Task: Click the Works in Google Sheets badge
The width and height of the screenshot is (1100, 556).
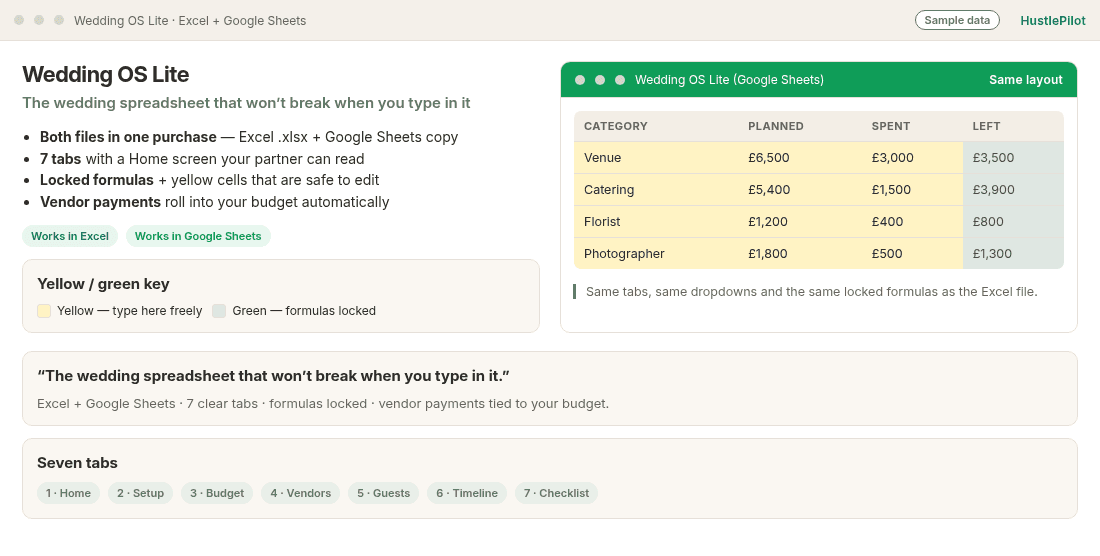Action: [x=198, y=236]
